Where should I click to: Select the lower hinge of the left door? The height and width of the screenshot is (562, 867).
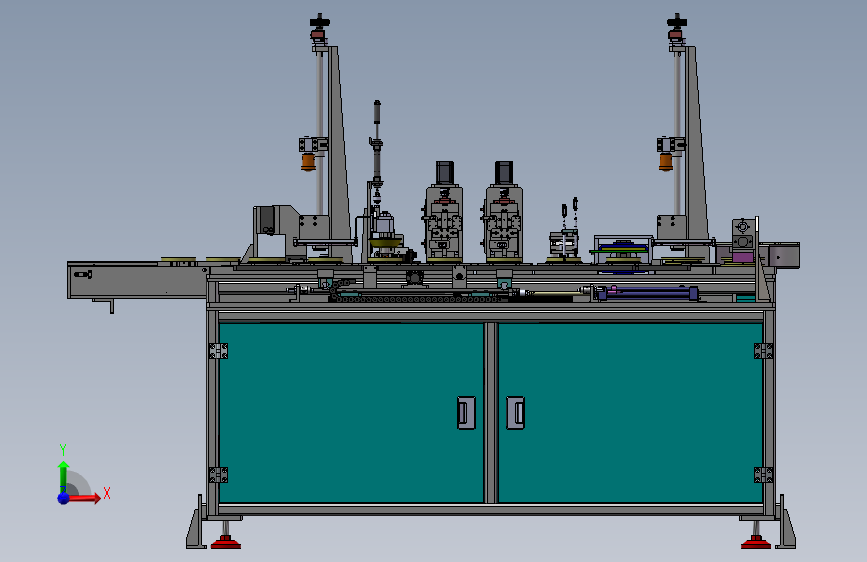[x=218, y=475]
